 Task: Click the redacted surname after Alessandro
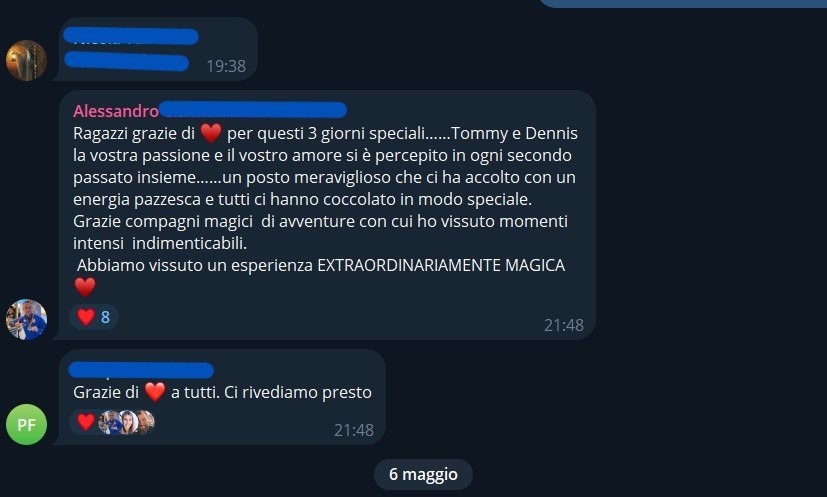click(253, 110)
